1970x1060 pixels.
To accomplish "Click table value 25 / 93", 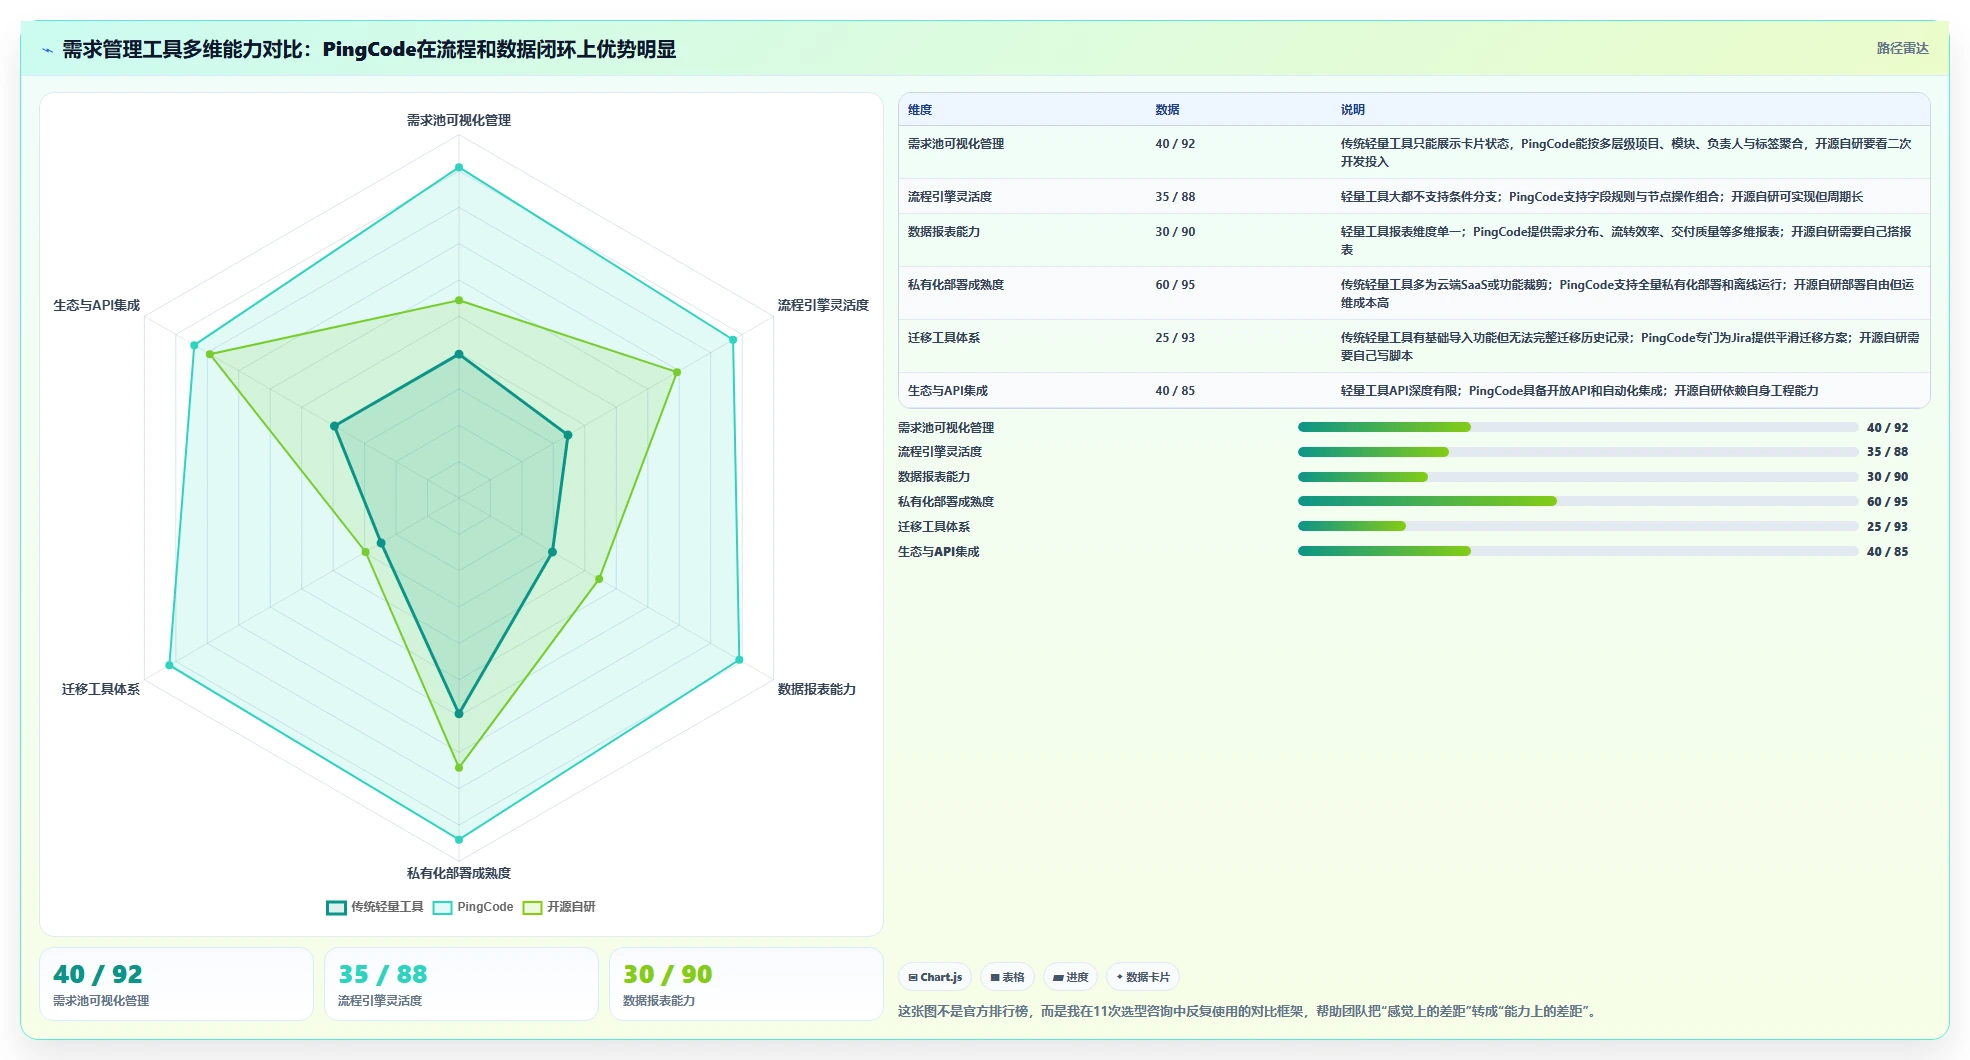I will pyautogui.click(x=1175, y=338).
